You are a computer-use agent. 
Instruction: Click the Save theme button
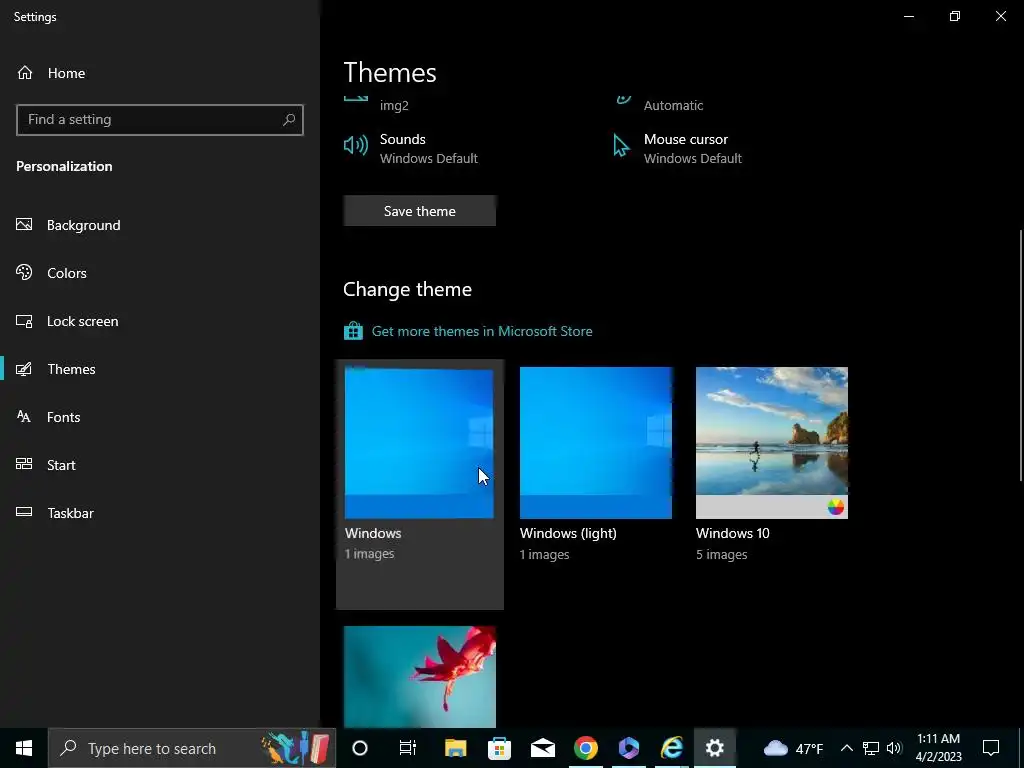click(419, 211)
